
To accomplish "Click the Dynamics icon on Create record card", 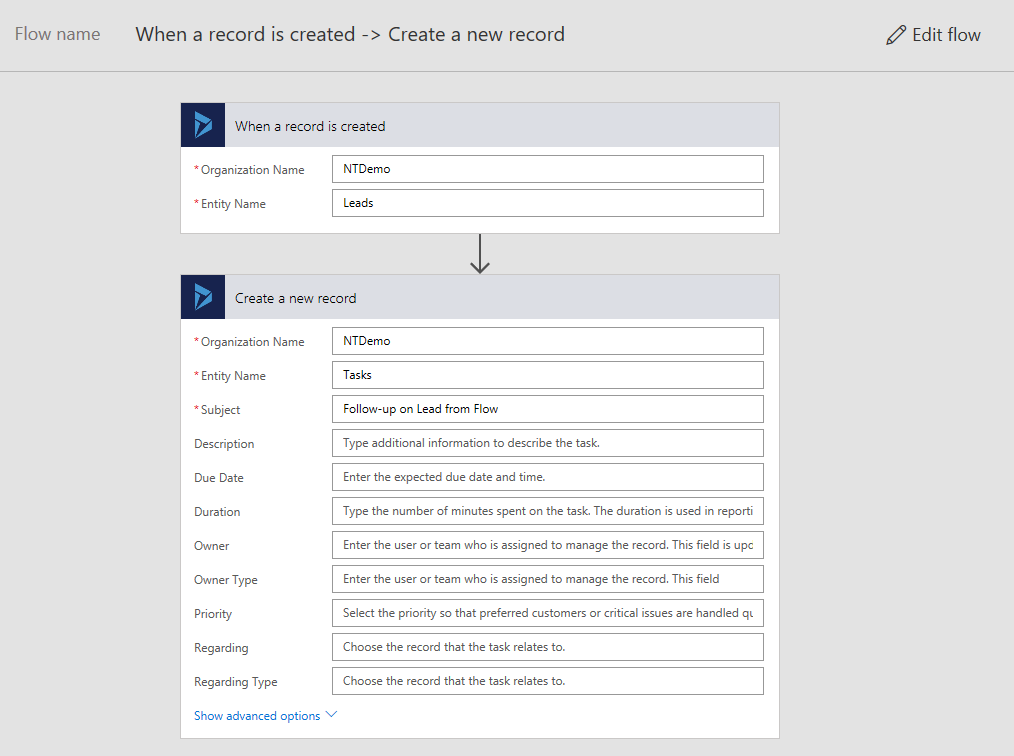I will [203, 297].
